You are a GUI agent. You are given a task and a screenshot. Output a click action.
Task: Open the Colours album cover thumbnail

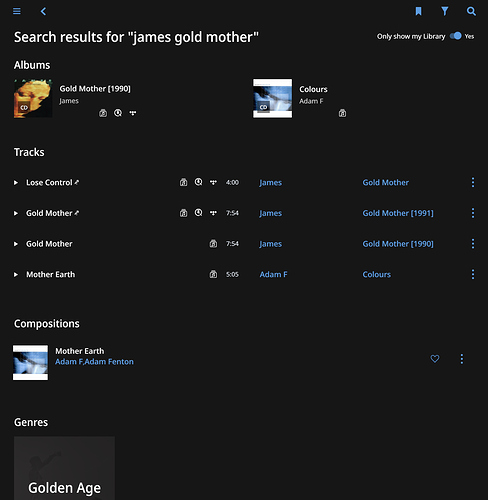[x=272, y=98]
